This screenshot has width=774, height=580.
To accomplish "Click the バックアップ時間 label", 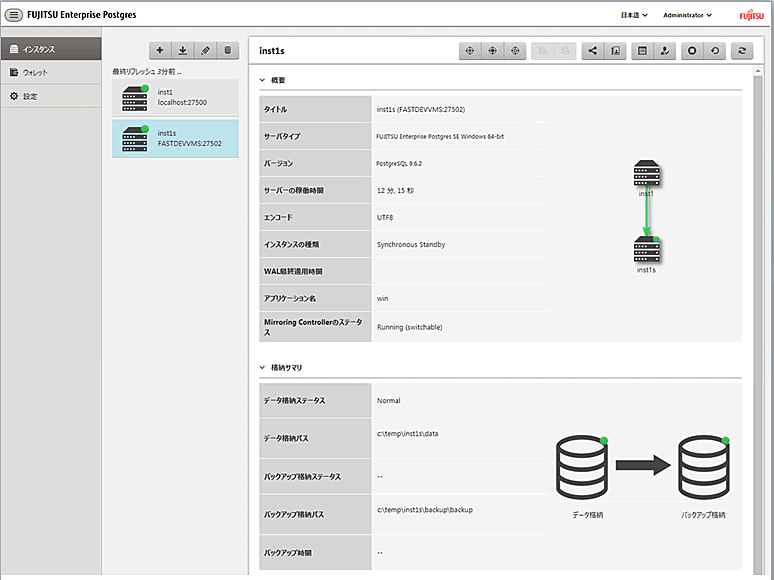I will tap(288, 553).
